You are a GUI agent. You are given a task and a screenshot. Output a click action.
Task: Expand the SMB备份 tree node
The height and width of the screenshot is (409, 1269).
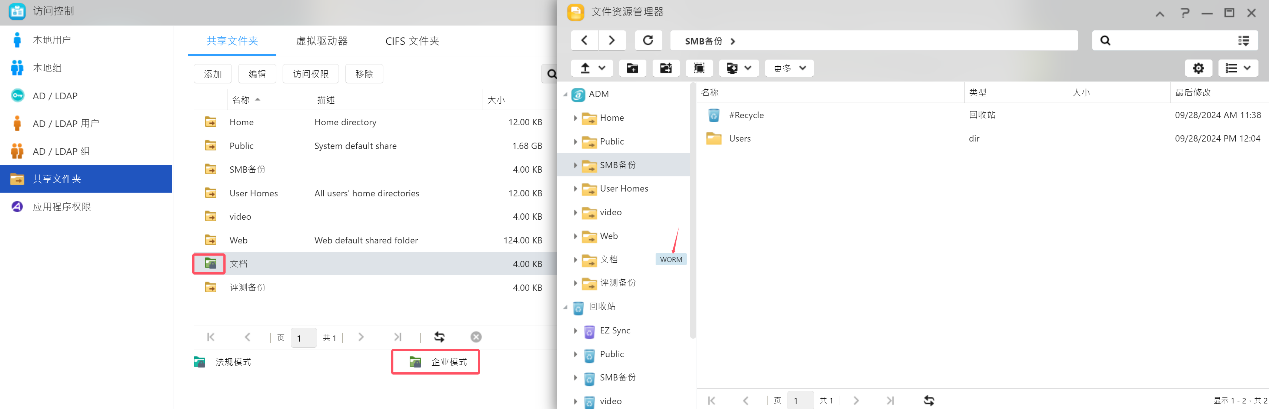(x=576, y=165)
